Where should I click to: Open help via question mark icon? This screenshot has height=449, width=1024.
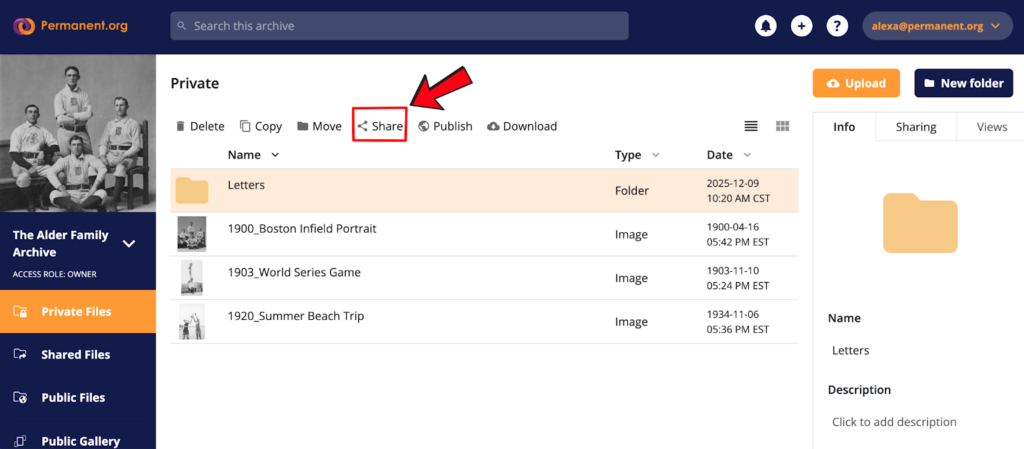[837, 26]
